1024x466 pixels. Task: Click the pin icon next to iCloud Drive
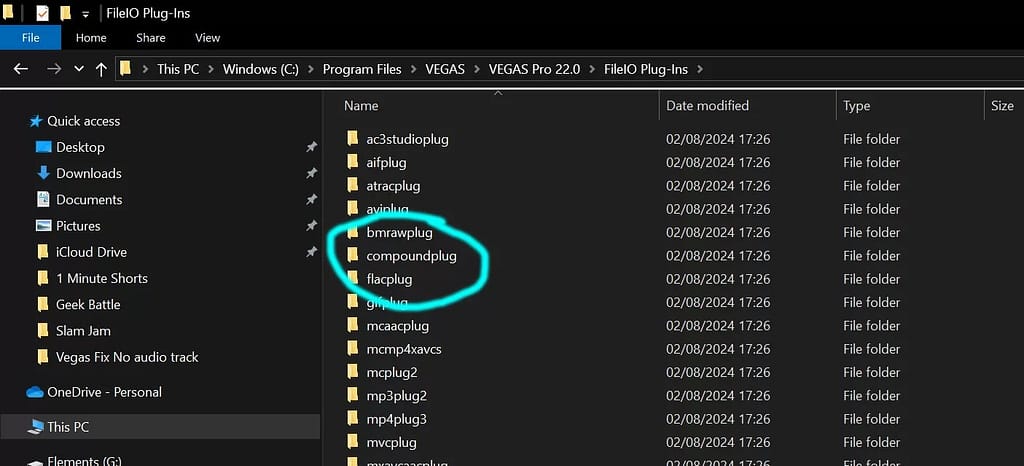click(312, 252)
